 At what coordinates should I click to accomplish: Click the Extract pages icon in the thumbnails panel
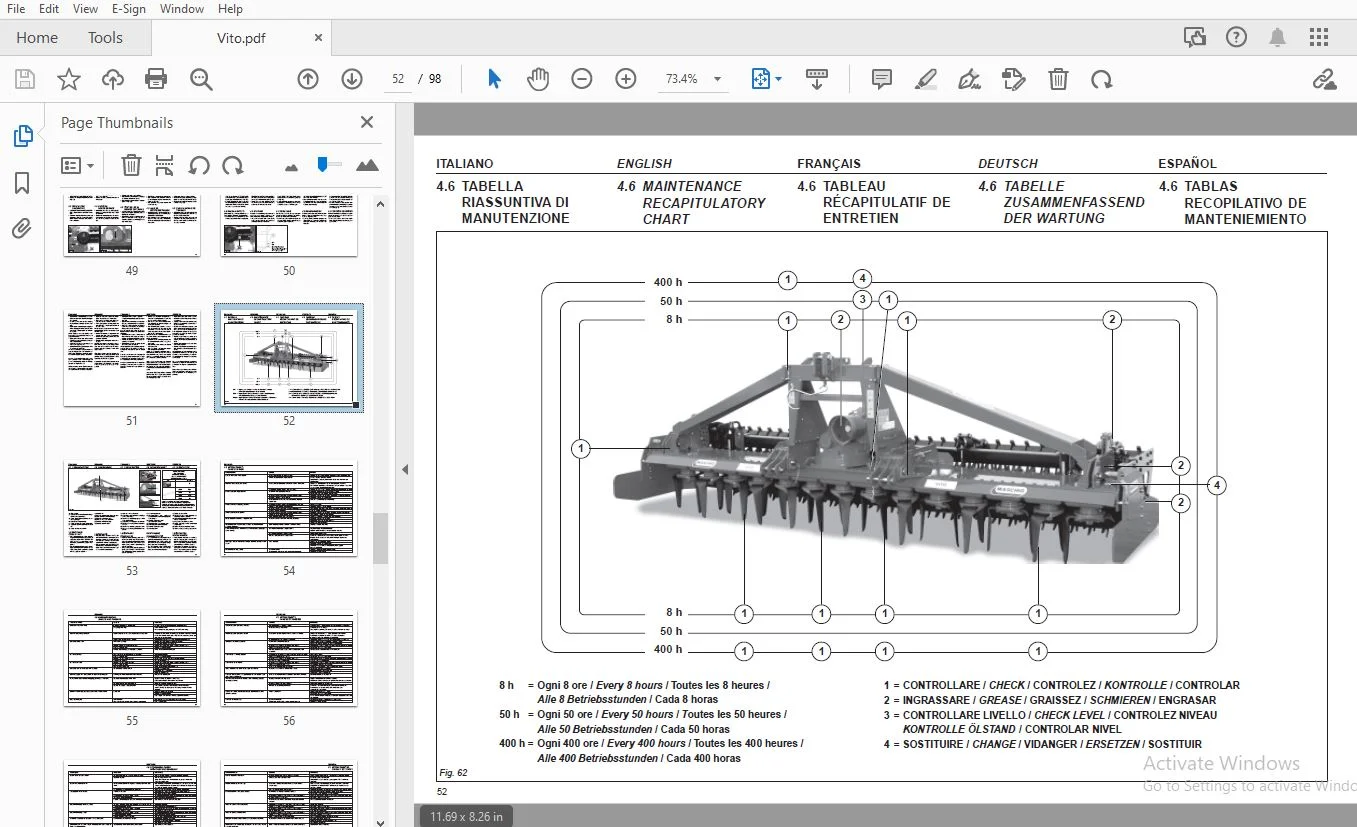[165, 165]
